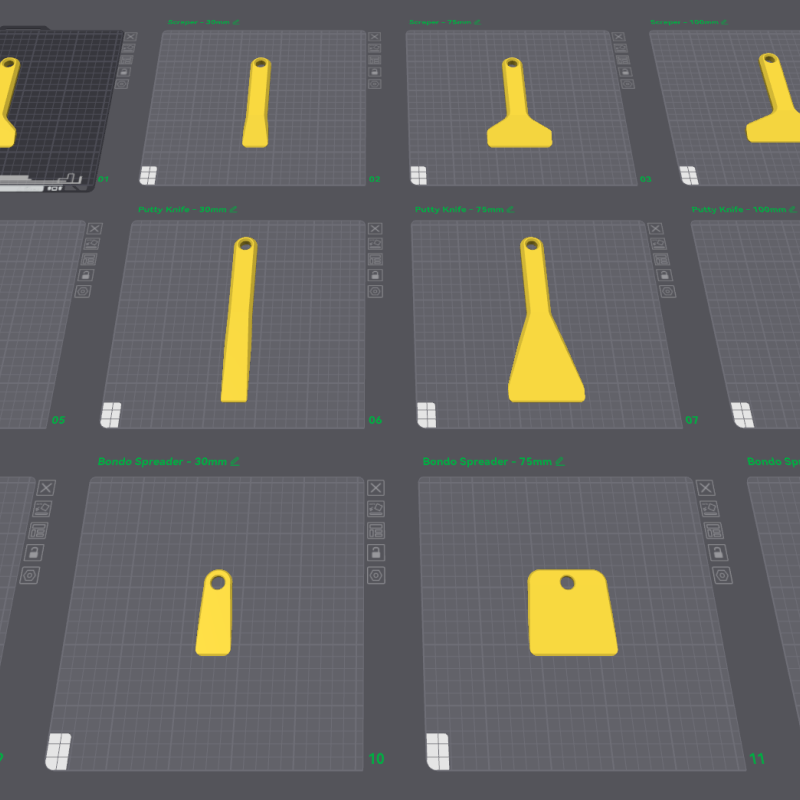Select the Bondo Spreader 75mm model
Image resolution: width=800 pixels, height=800 pixels.
tap(571, 613)
